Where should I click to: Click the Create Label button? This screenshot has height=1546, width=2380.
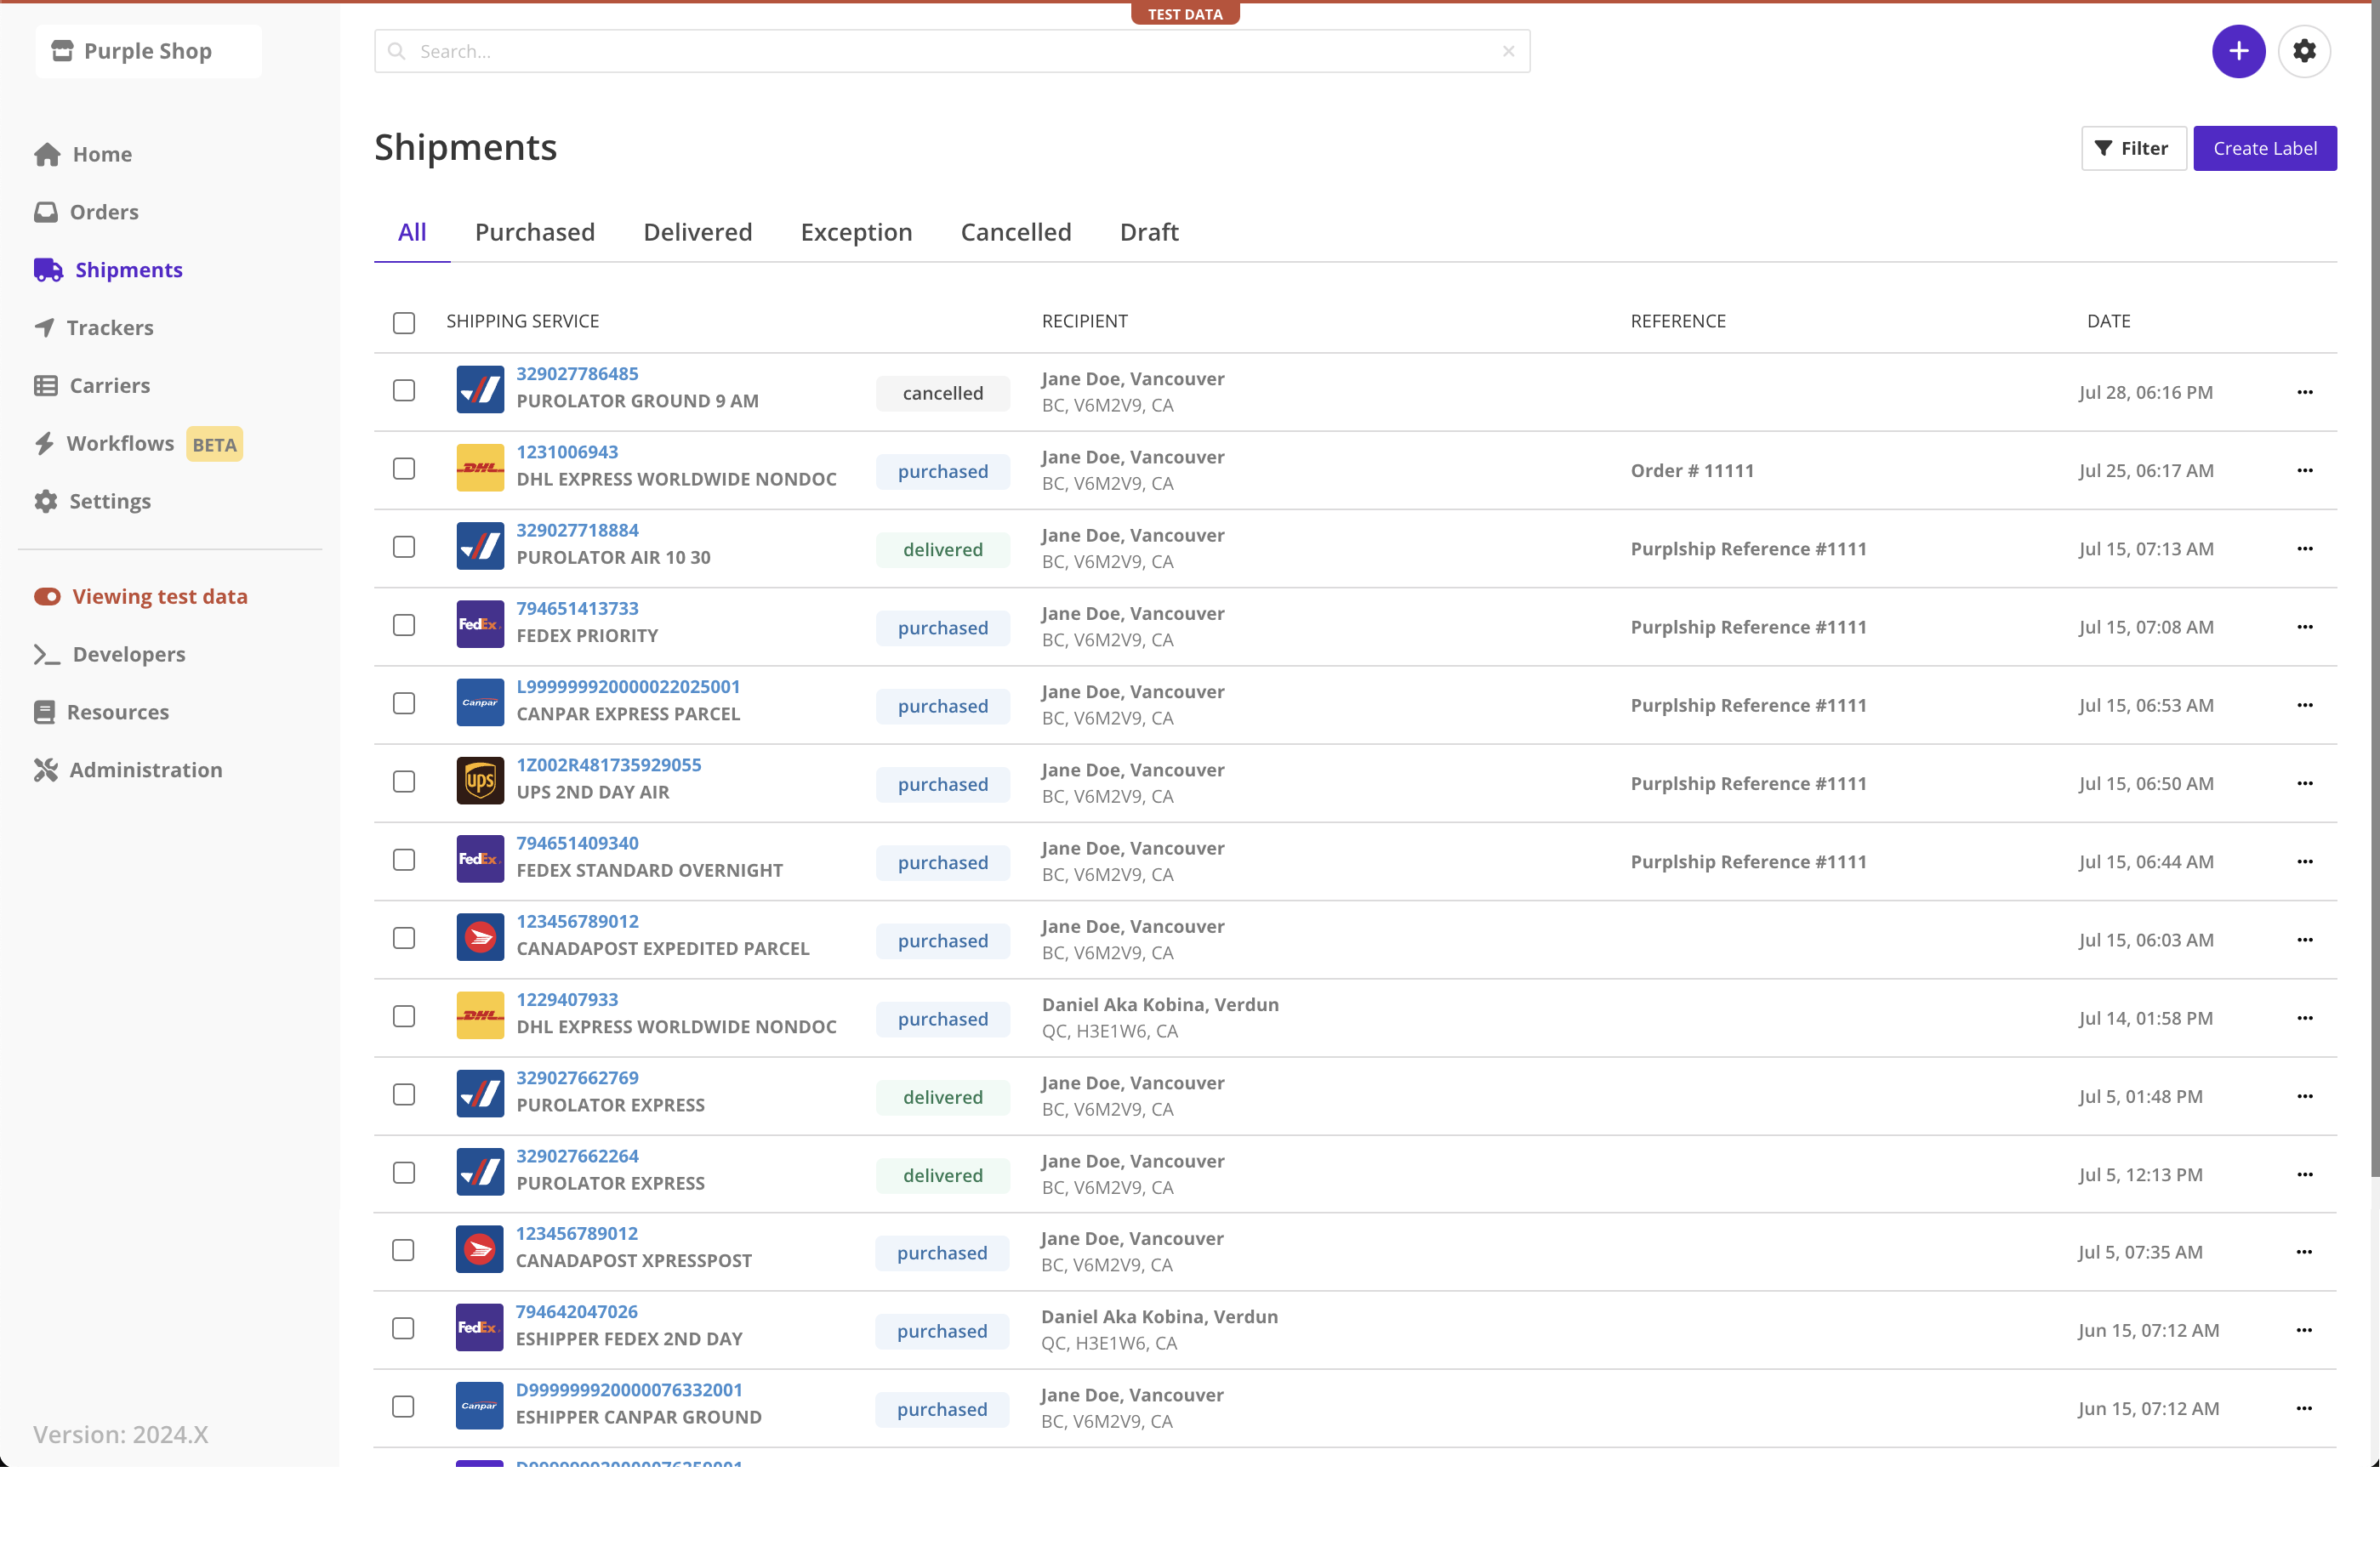[x=2264, y=148]
